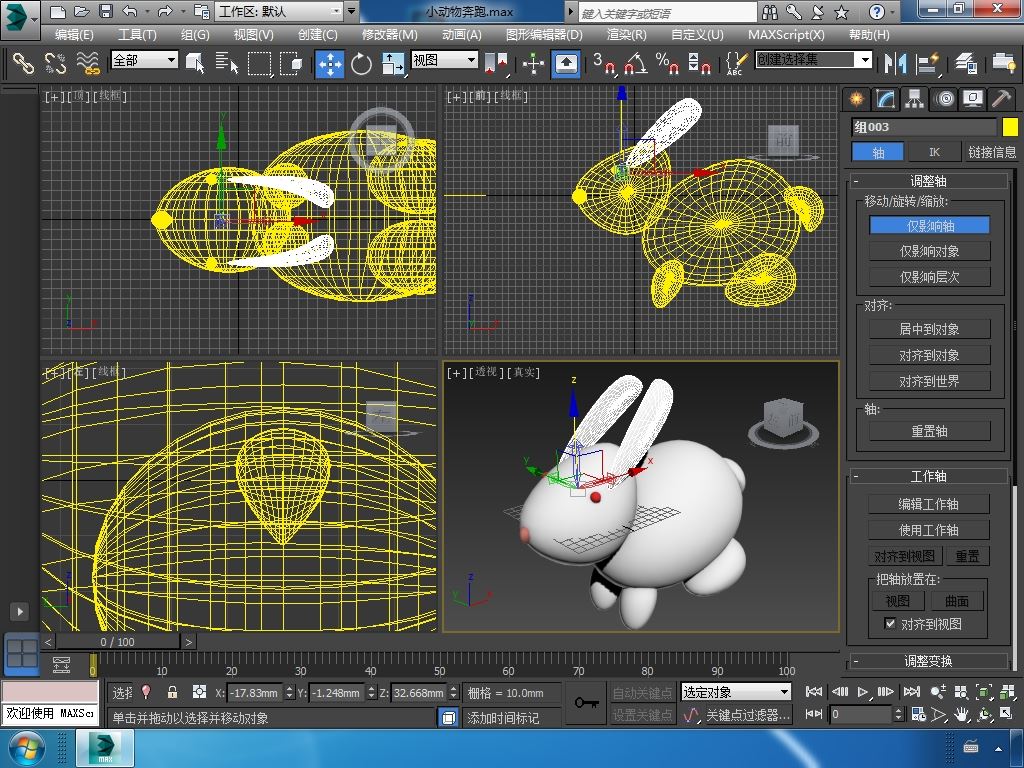This screenshot has height=768, width=1024.
Task: Open the 全部 selection filter dropdown
Action: [x=144, y=60]
